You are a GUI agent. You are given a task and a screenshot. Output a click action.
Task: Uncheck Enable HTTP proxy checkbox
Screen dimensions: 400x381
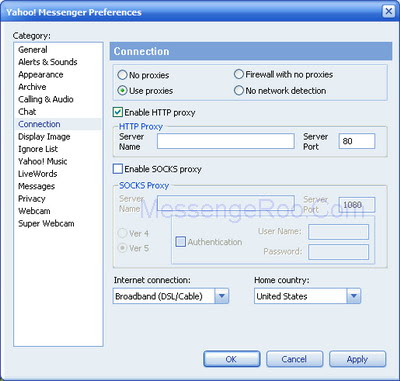[x=118, y=112]
